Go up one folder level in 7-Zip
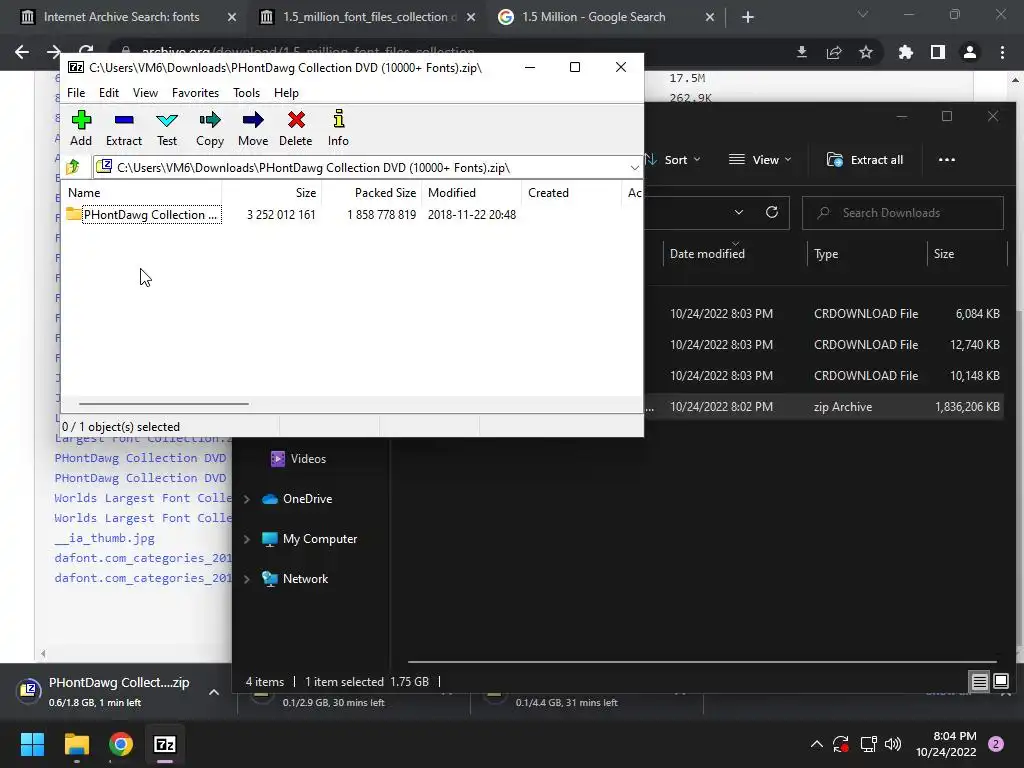Screen dimensions: 1024x768 73,167
